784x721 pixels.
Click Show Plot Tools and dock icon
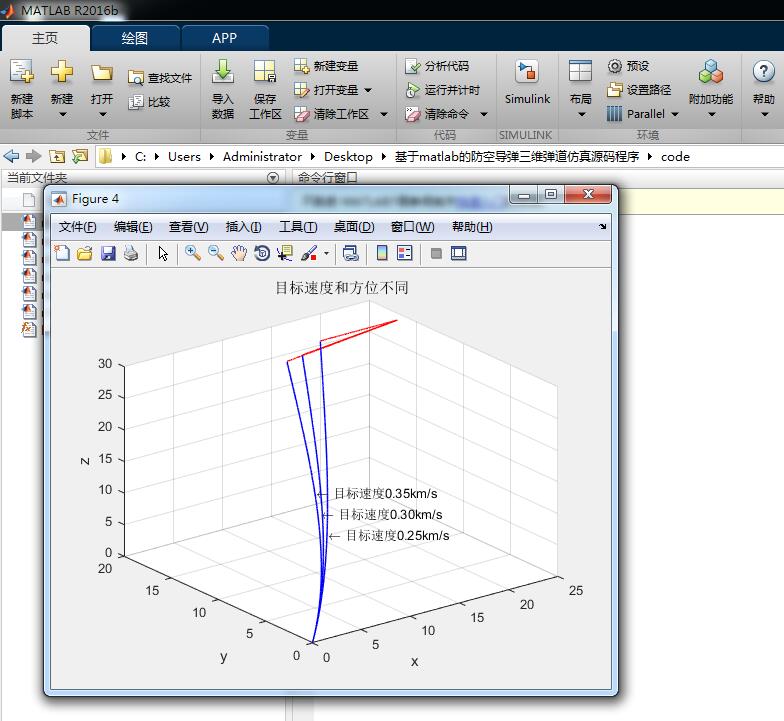(458, 254)
